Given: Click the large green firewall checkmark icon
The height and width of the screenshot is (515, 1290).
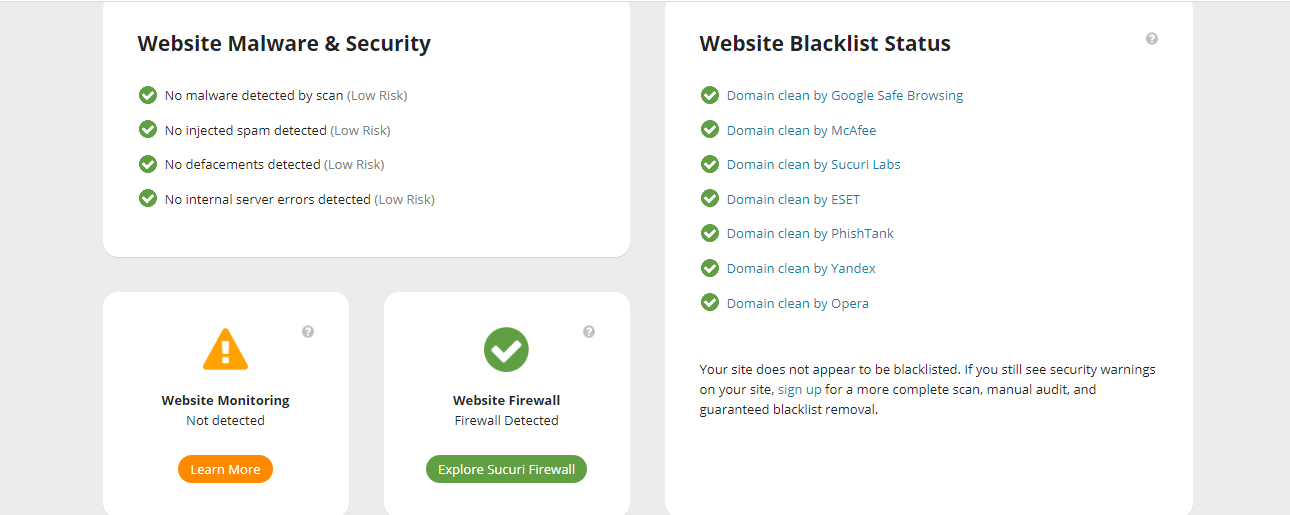Looking at the screenshot, I should click(x=506, y=350).
